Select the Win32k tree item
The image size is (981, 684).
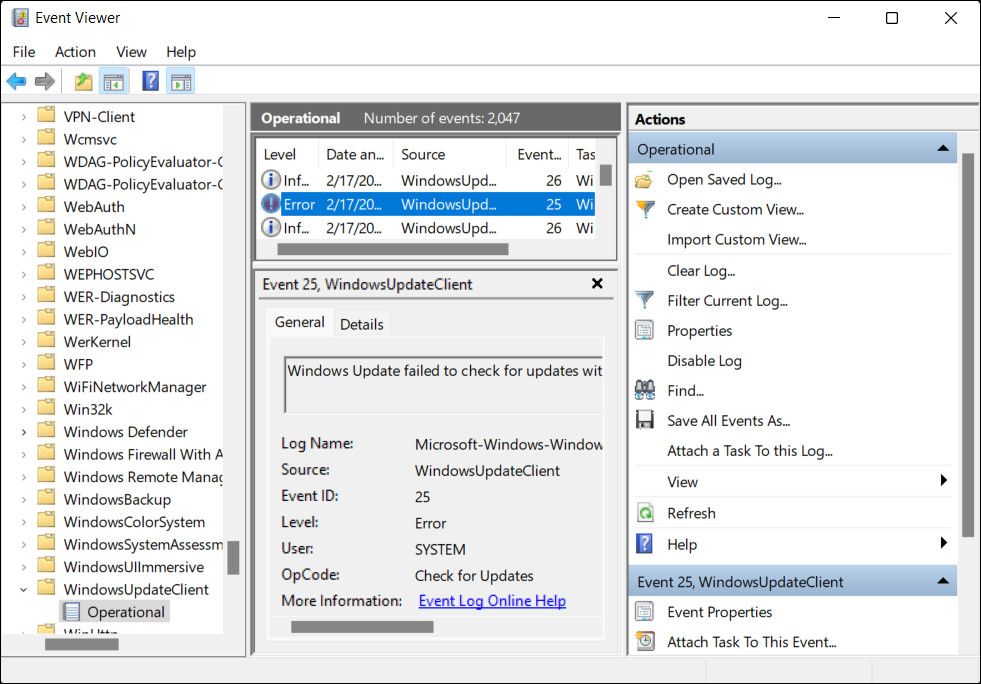[88, 409]
